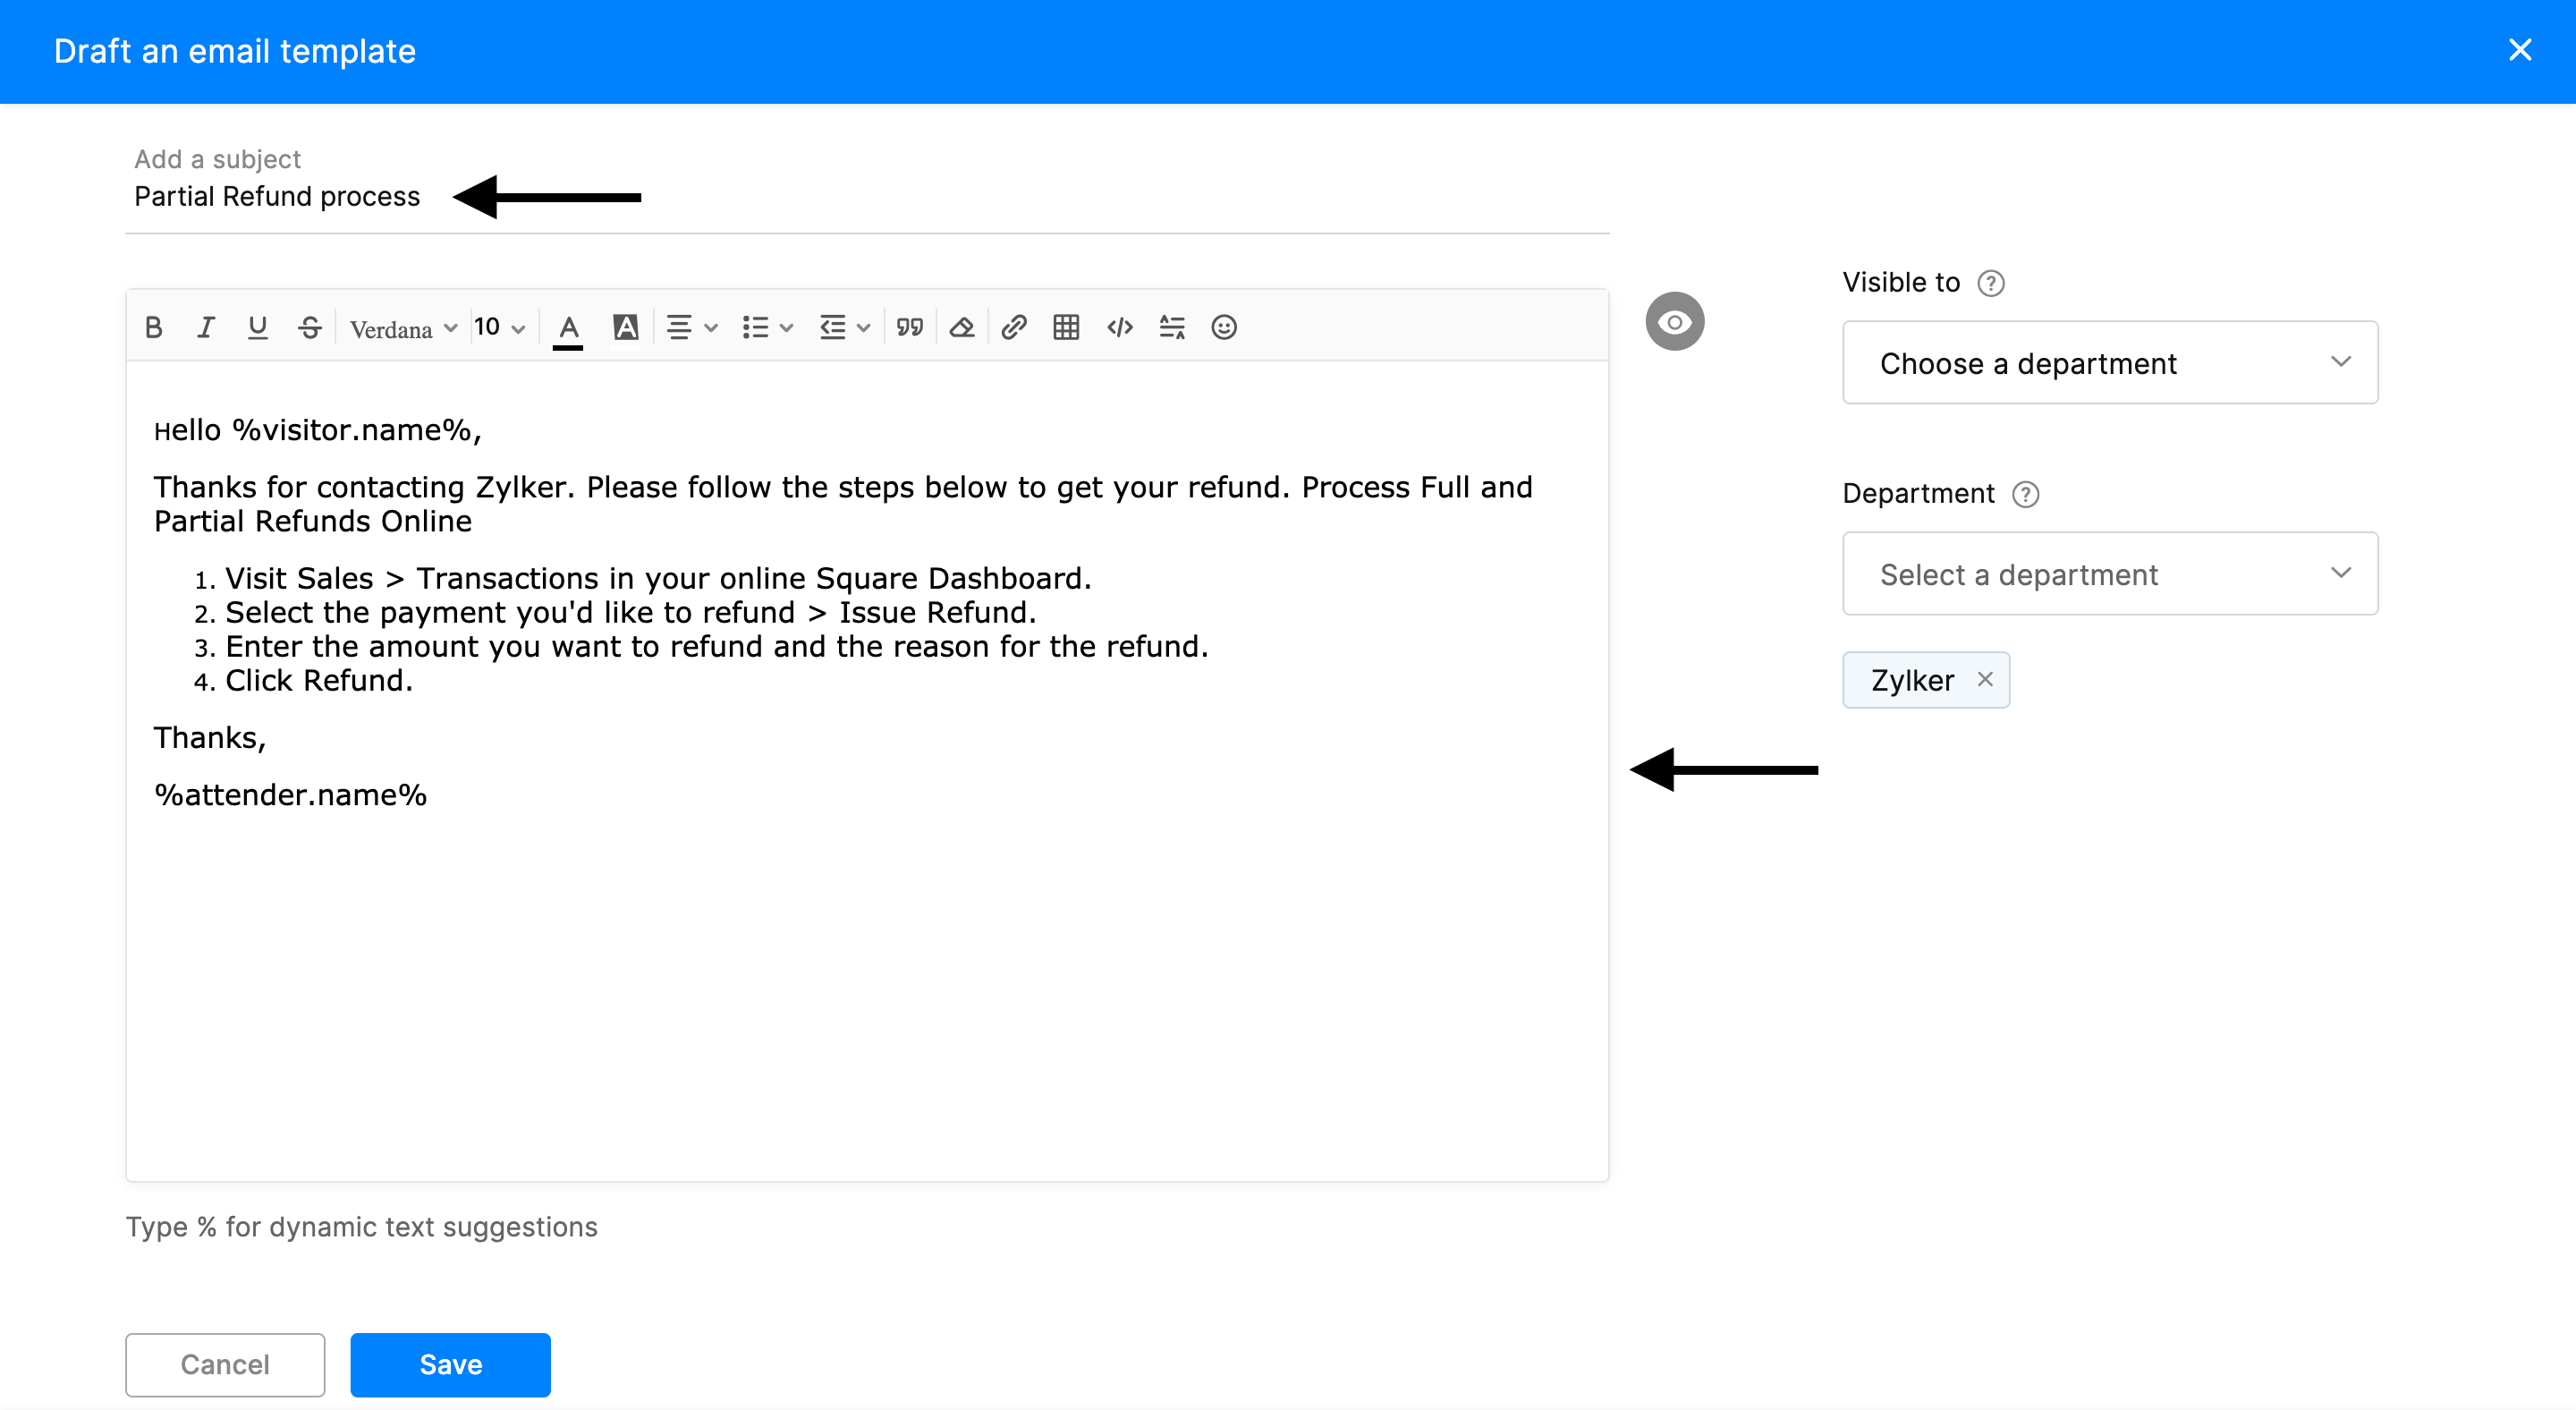The height and width of the screenshot is (1410, 2576).
Task: Pick a font text color
Action: click(568, 328)
